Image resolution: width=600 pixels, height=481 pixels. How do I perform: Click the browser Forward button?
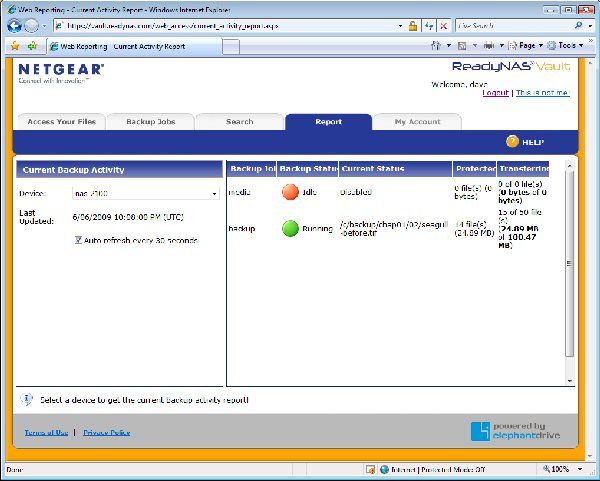click(x=31, y=26)
